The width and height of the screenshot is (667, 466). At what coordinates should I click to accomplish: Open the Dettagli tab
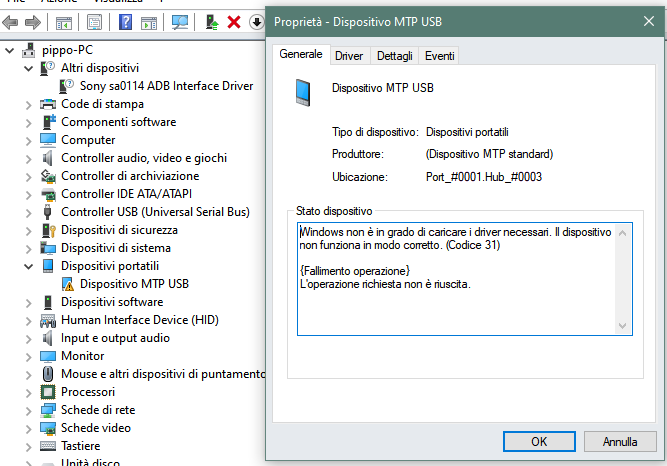click(395, 56)
